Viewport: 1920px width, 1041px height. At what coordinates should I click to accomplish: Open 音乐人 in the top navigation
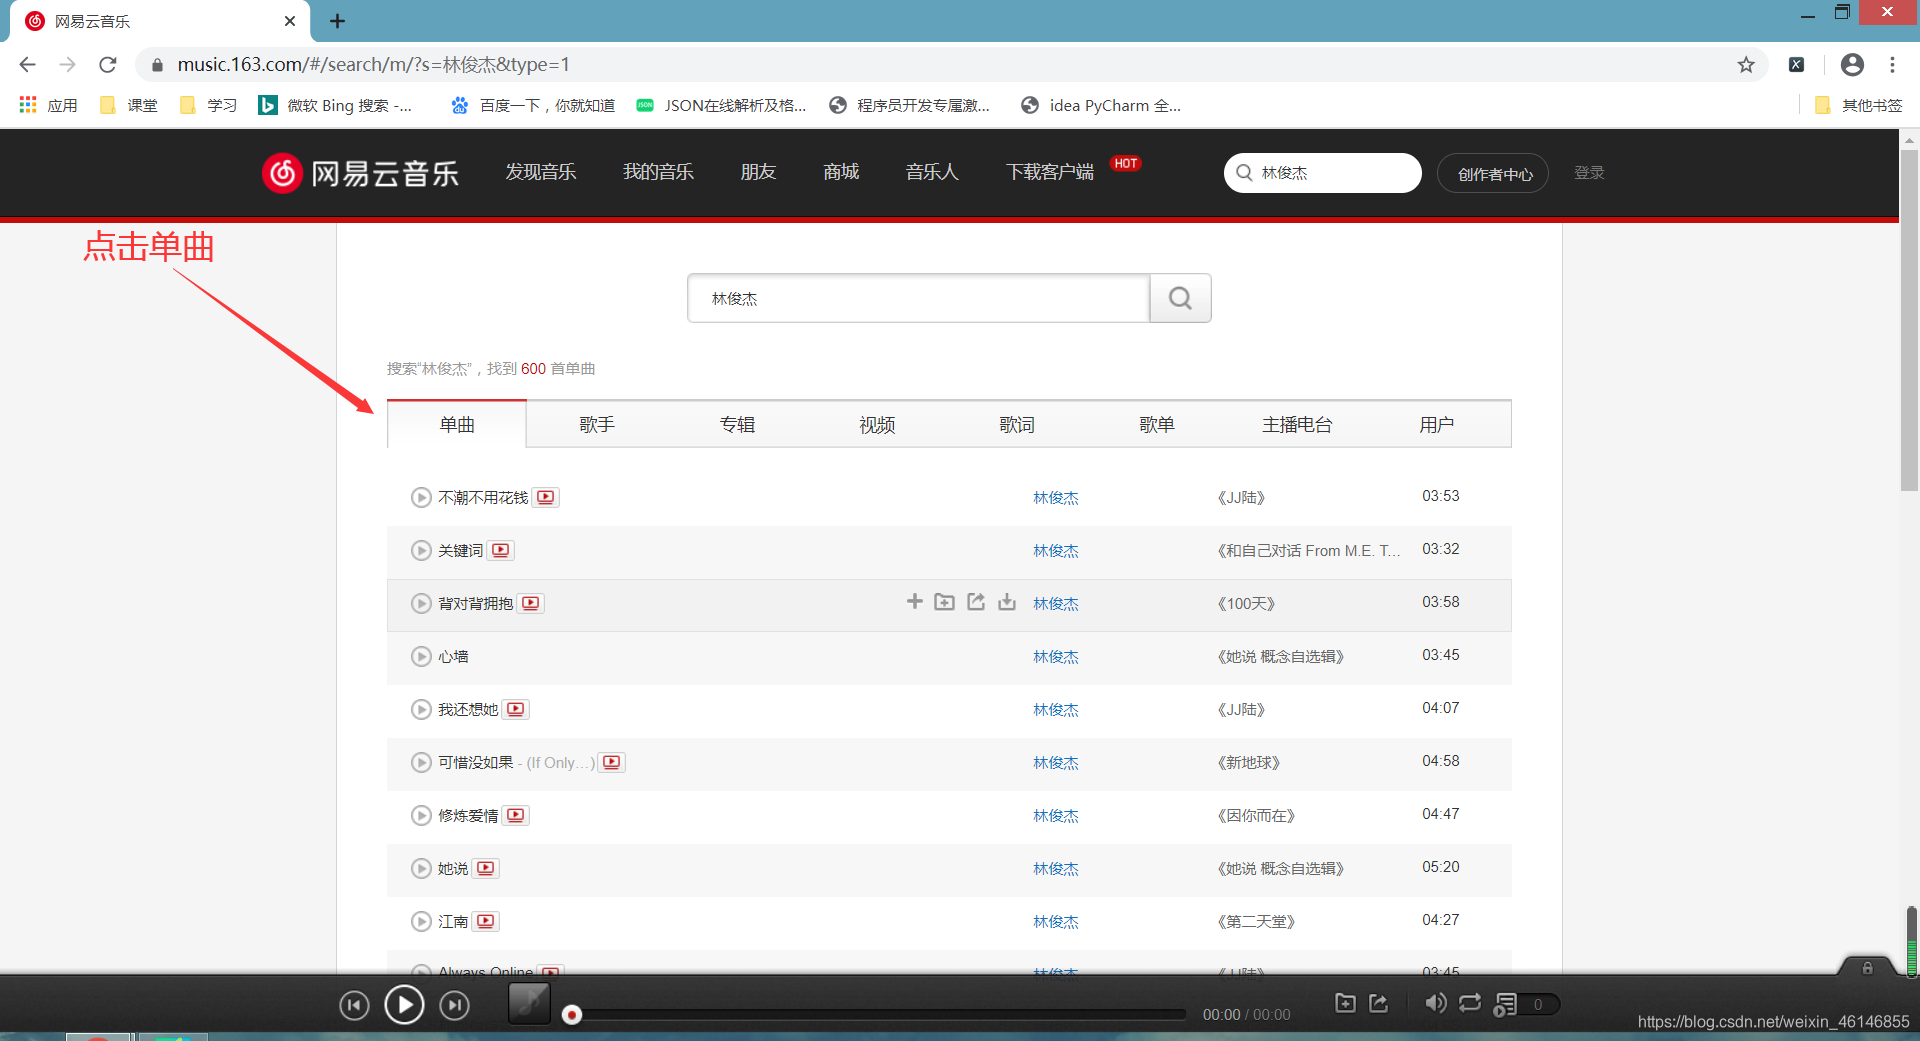point(932,172)
